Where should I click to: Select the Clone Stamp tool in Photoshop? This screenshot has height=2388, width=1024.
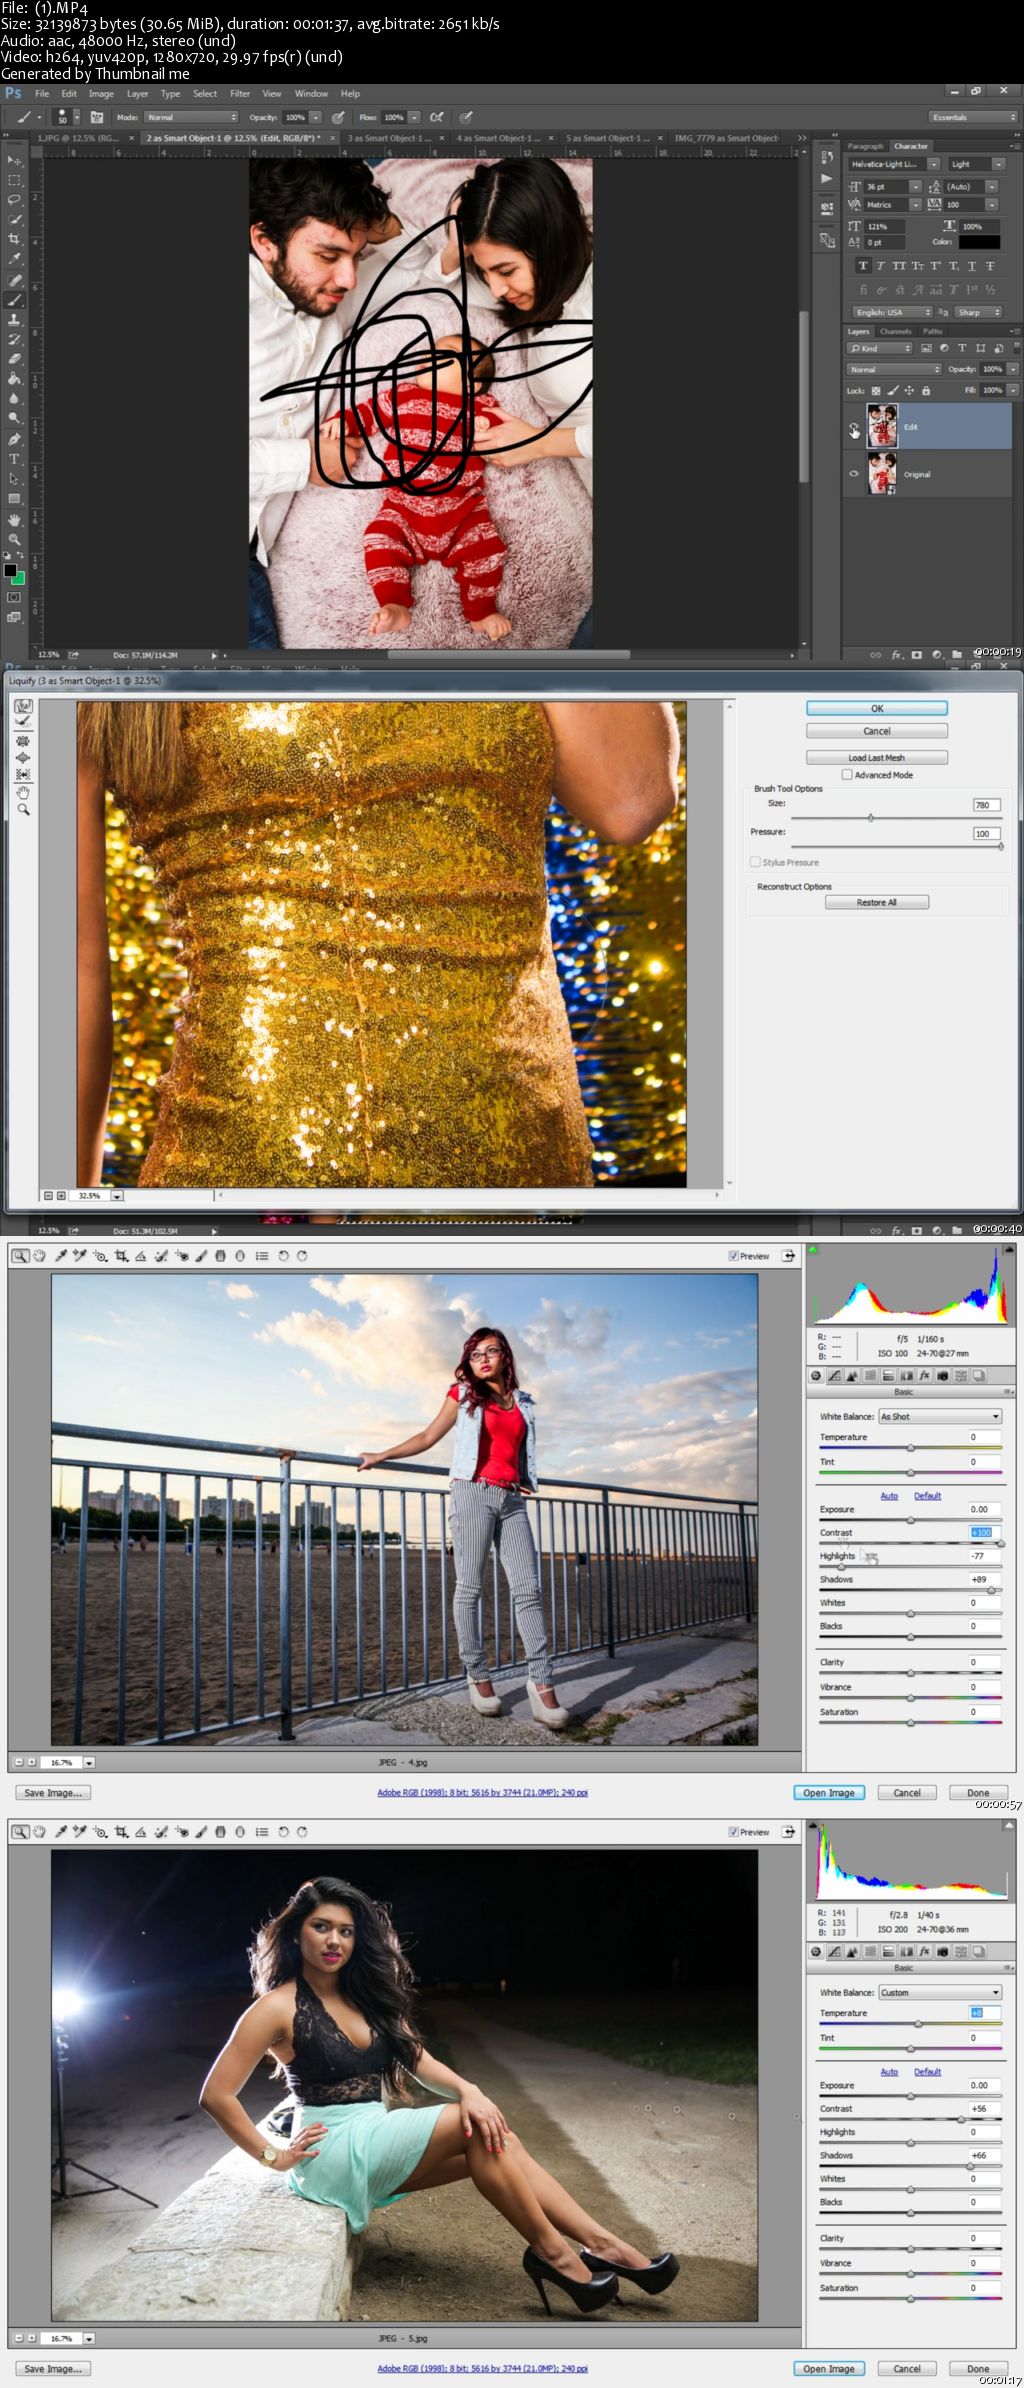tap(14, 320)
